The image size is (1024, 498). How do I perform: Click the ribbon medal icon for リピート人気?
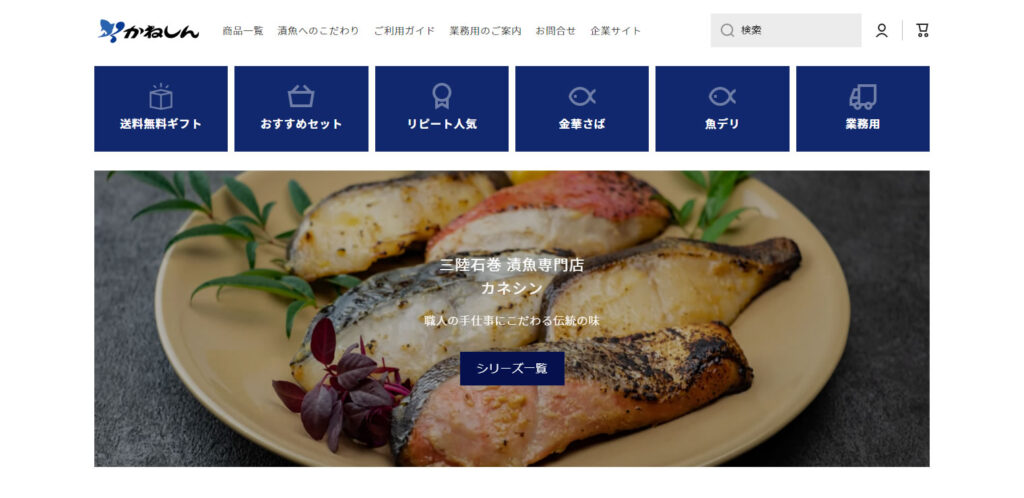click(441, 97)
